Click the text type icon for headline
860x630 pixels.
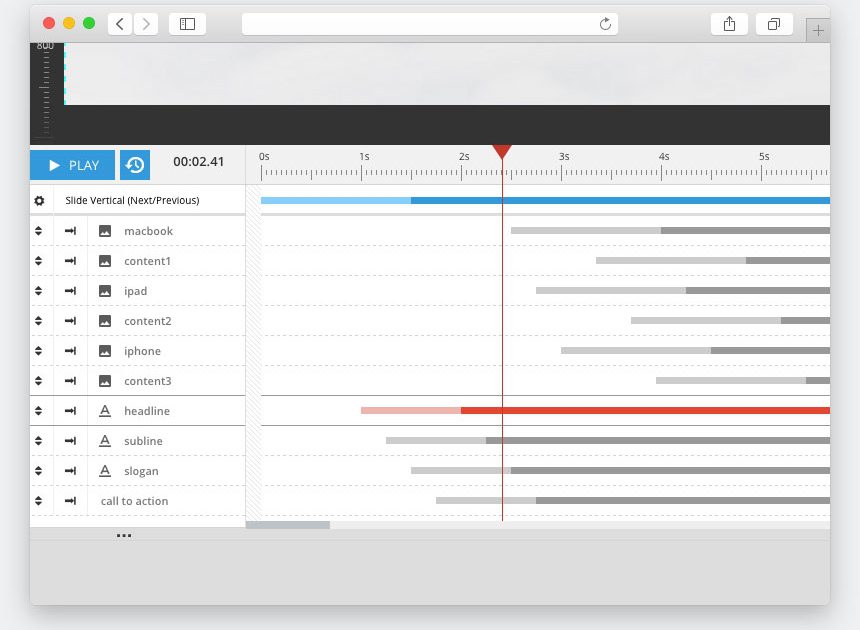click(105, 411)
